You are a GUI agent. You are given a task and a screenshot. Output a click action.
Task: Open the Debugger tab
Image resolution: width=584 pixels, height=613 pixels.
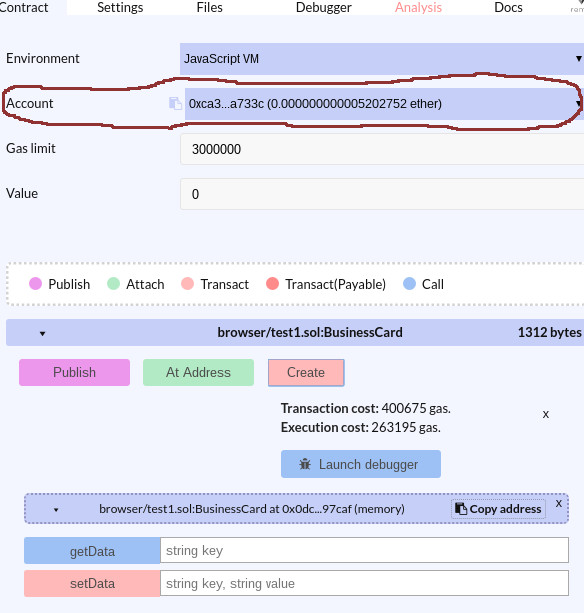tap(324, 7)
